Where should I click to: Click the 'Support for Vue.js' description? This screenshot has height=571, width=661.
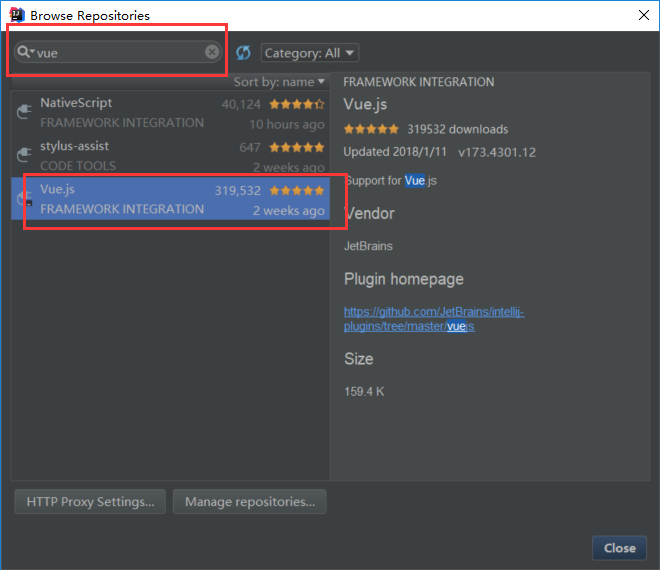pyautogui.click(x=390, y=181)
